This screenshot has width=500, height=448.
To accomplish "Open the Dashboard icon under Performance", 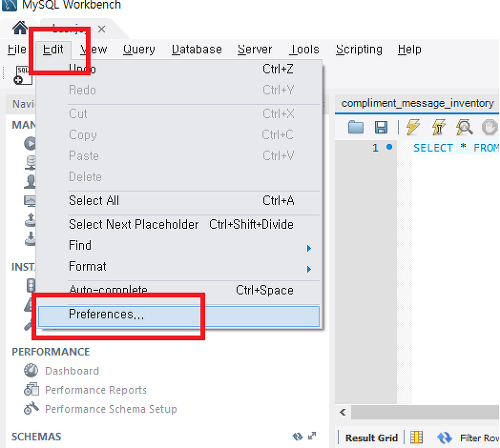I will (x=31, y=371).
